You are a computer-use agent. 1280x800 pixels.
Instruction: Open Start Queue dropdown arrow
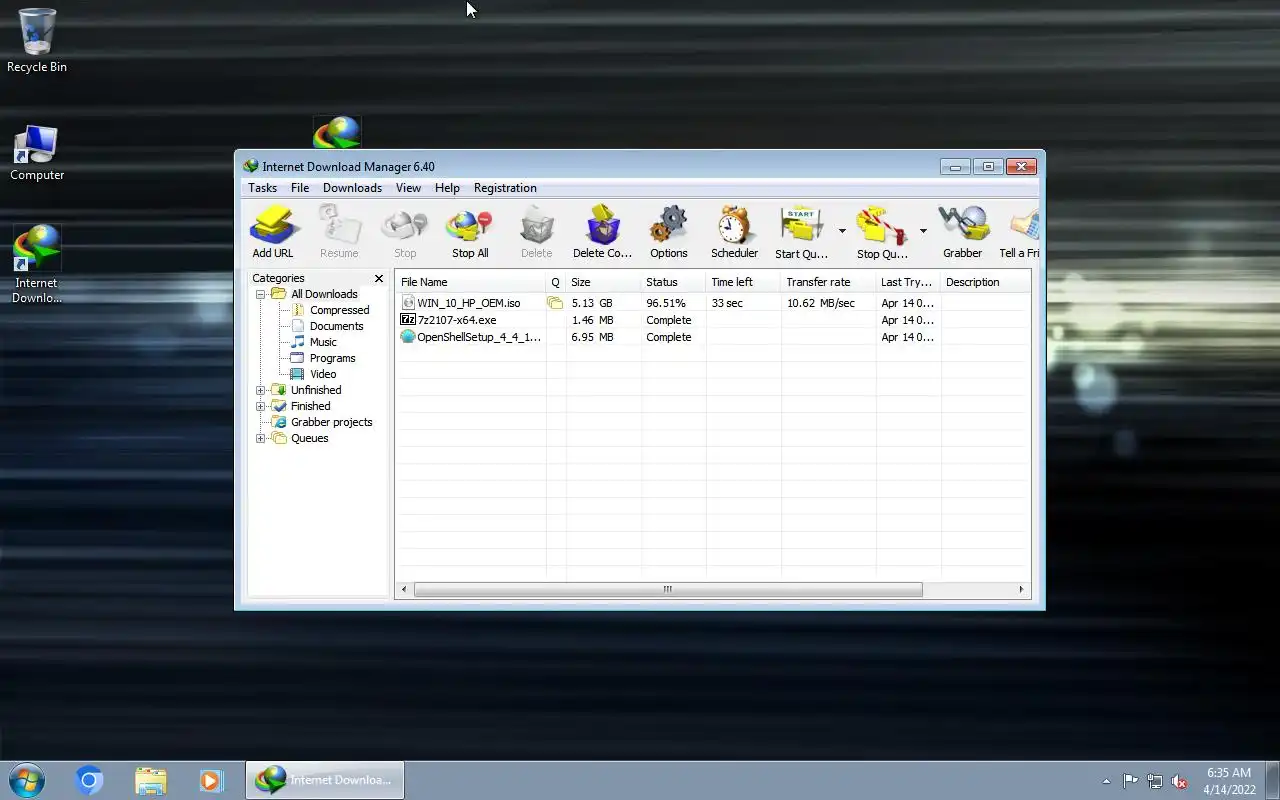click(842, 231)
